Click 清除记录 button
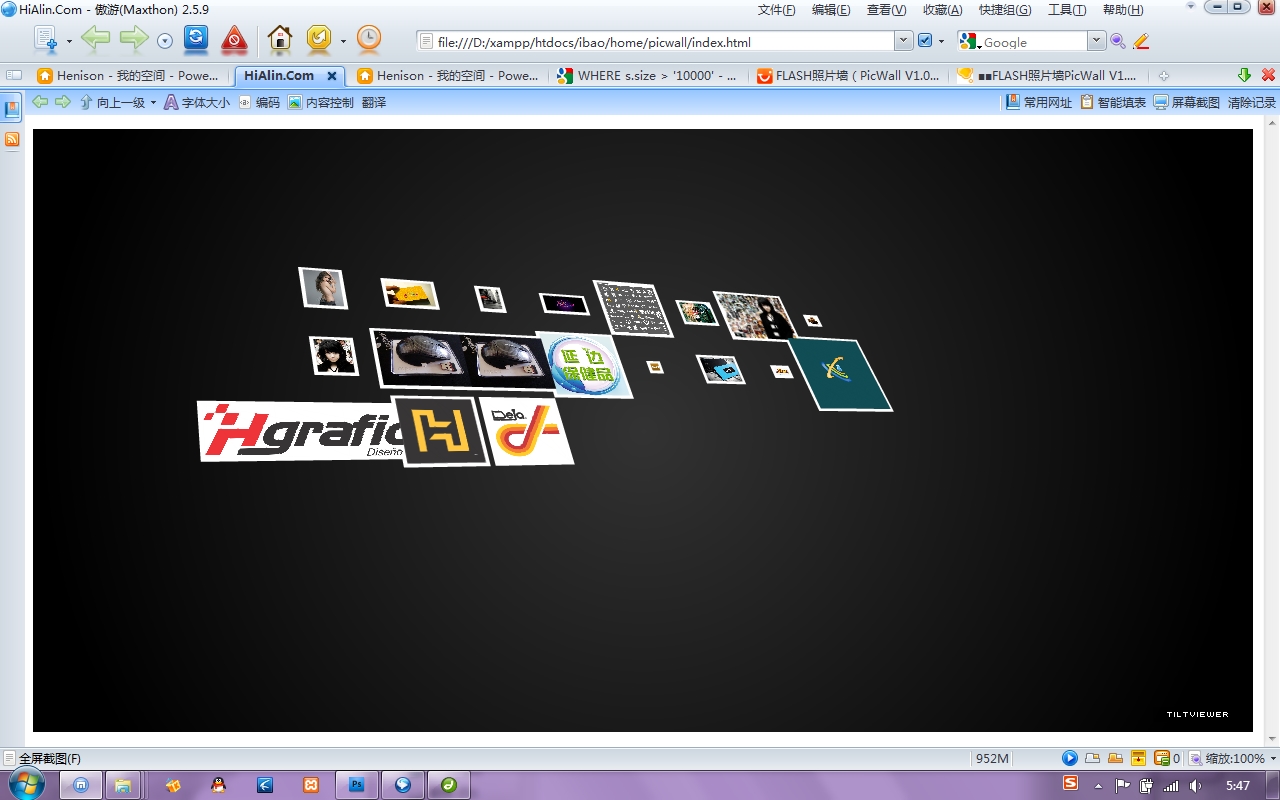 [1252, 102]
